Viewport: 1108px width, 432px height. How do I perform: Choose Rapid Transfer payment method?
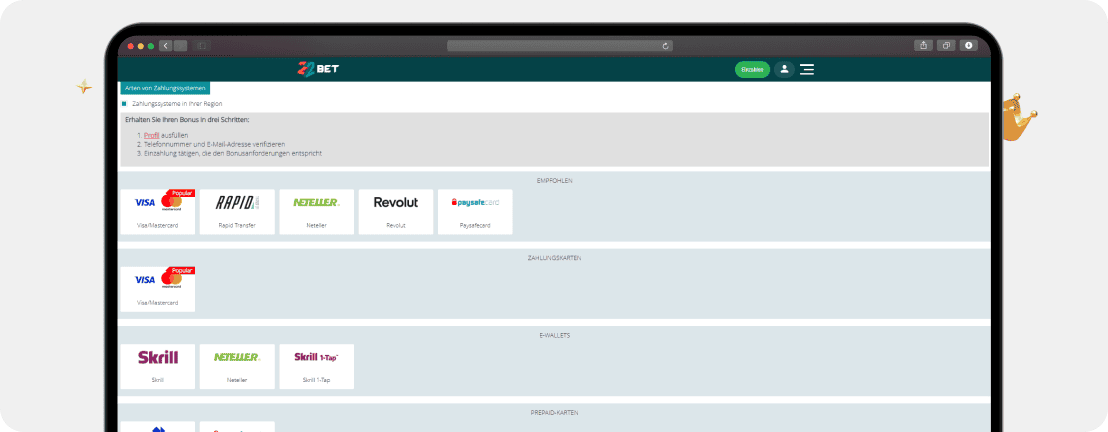click(x=237, y=211)
